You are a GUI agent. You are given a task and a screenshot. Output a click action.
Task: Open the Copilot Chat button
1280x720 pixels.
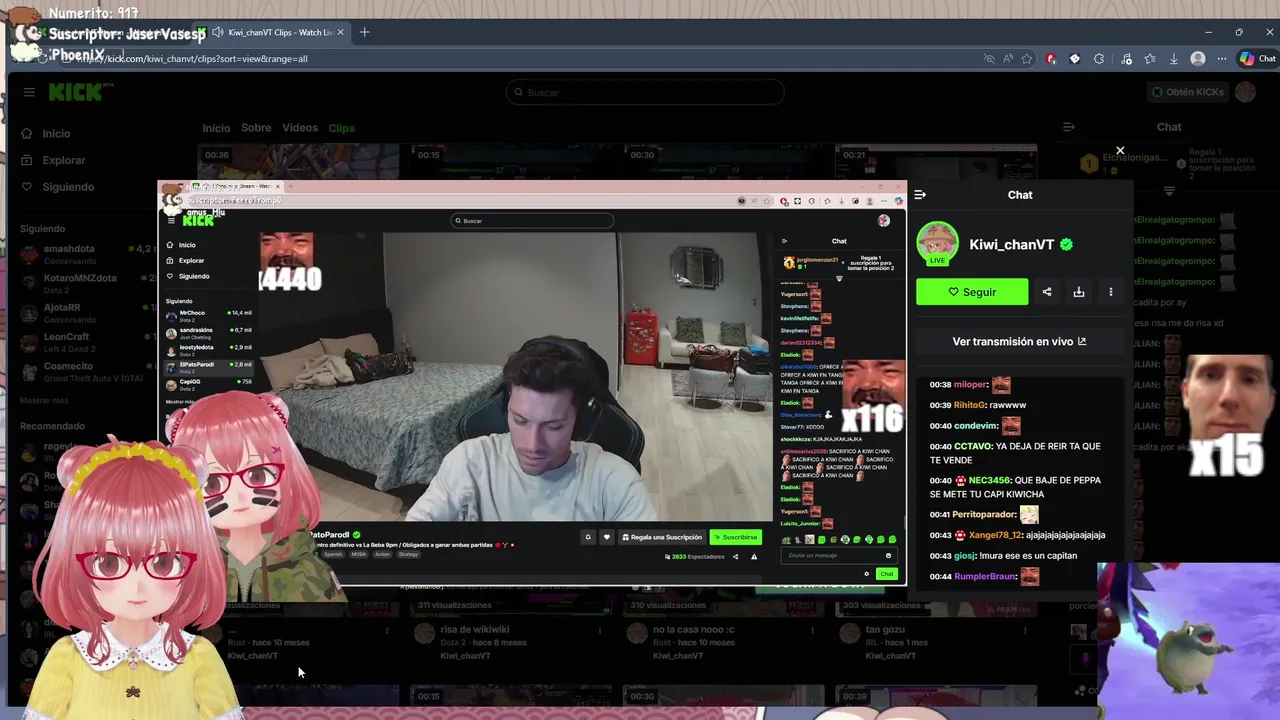pyautogui.click(x=1258, y=59)
